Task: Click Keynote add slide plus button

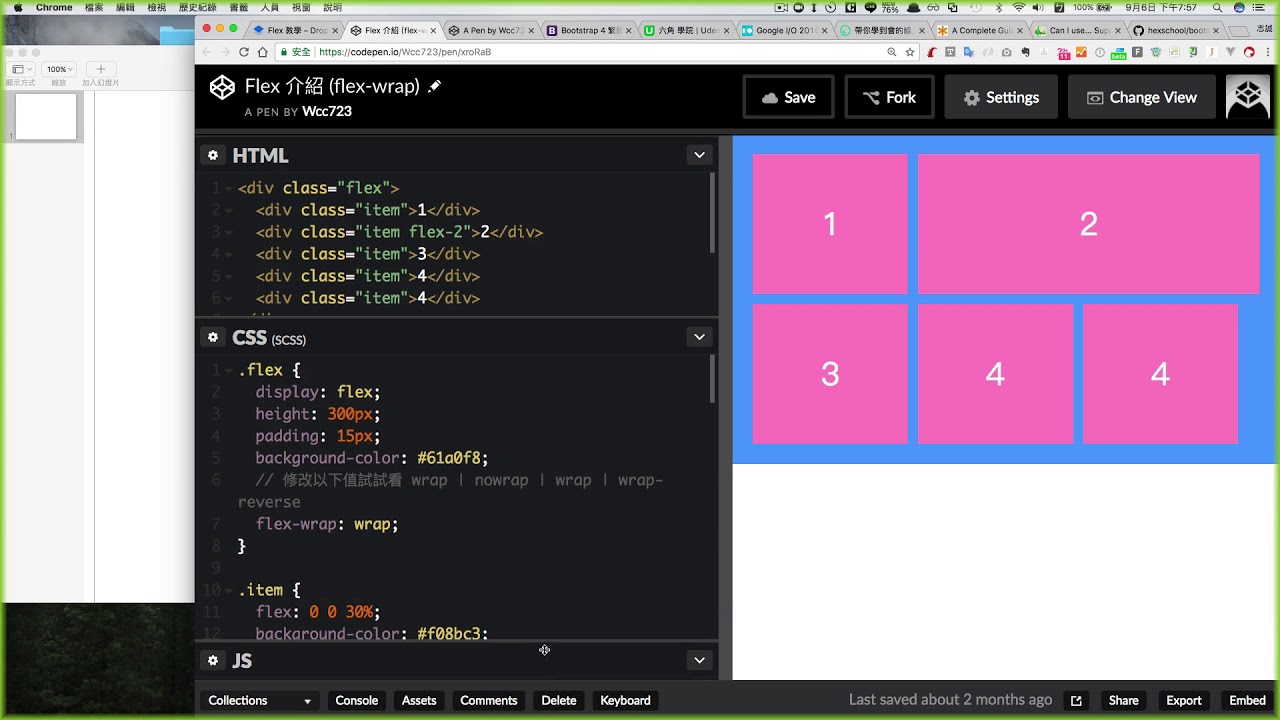Action: (x=100, y=69)
